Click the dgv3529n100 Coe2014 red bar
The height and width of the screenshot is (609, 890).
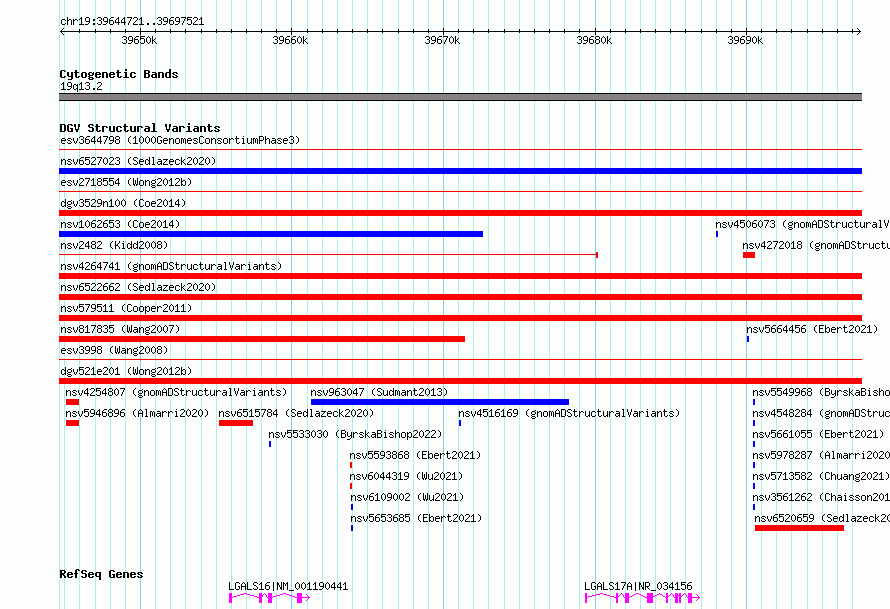coord(460,213)
